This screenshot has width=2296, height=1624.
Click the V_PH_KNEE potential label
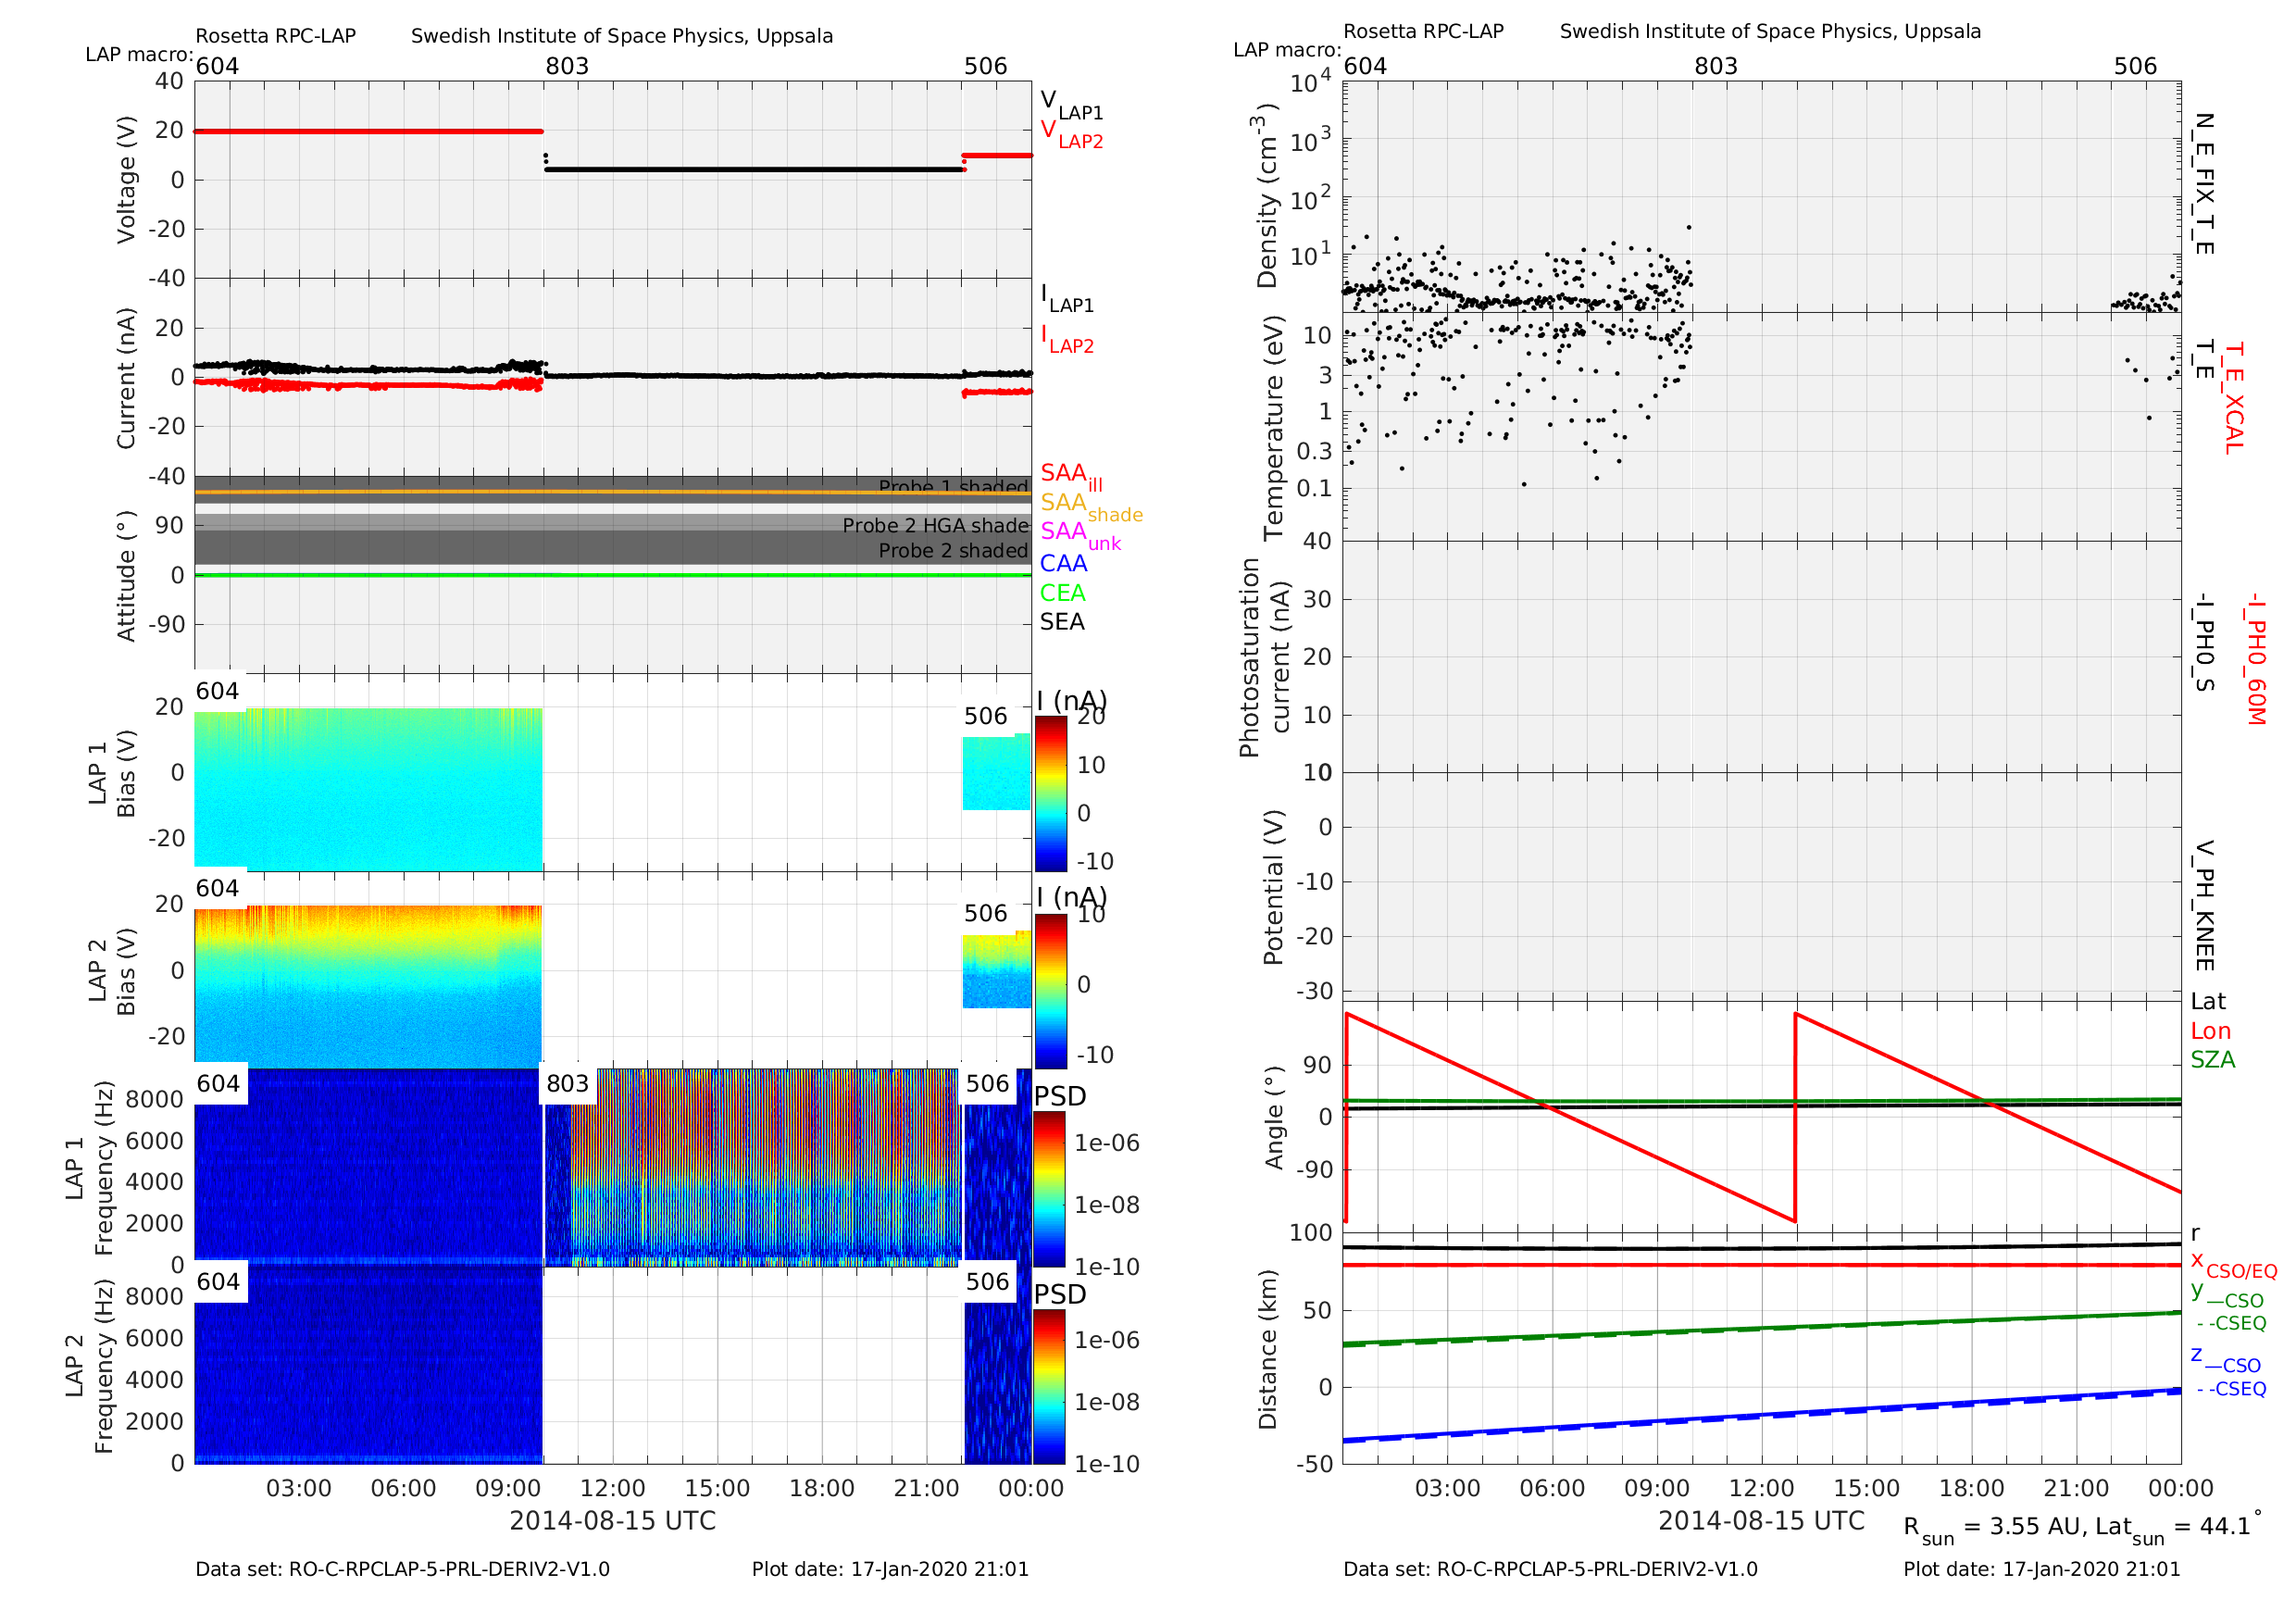tap(2204, 906)
